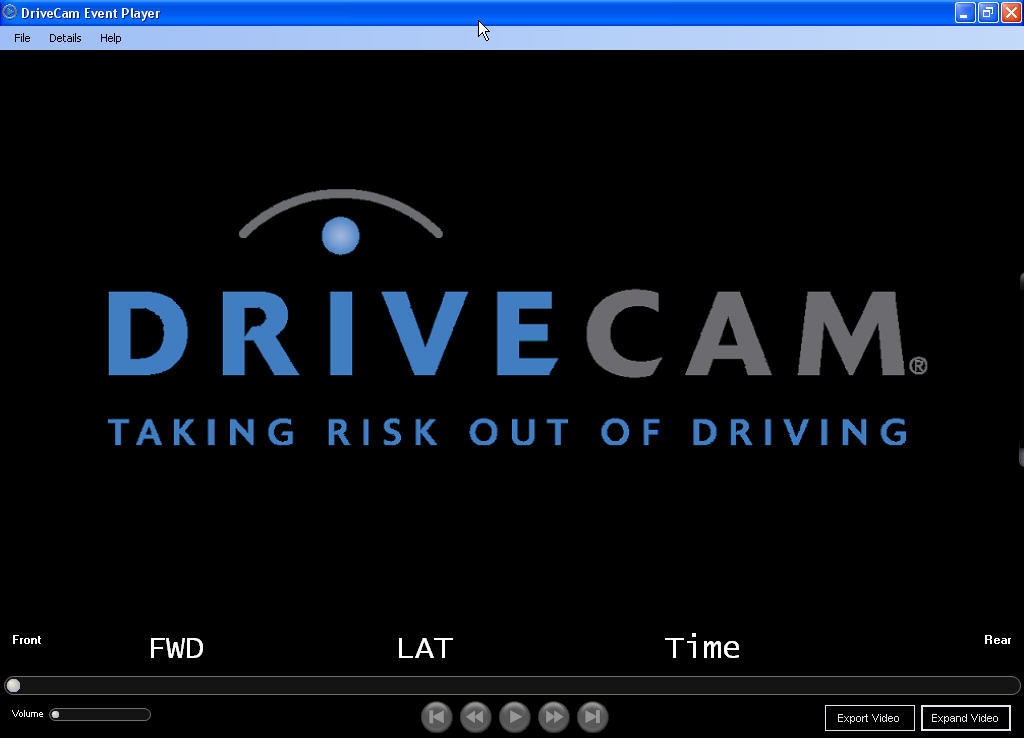Toggle the FWD accelerometer graph label
Screen dimensions: 1024x738
tap(176, 648)
